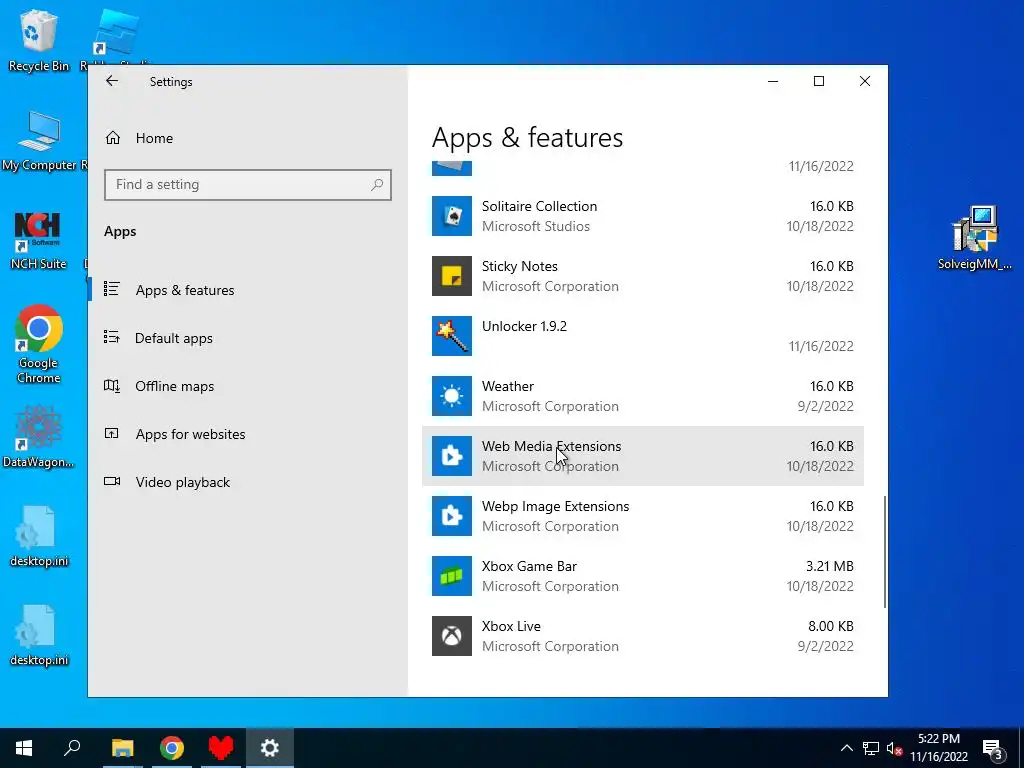Viewport: 1024px width, 768px height.
Task: Show hidden tray icons chevron
Action: [x=846, y=748]
